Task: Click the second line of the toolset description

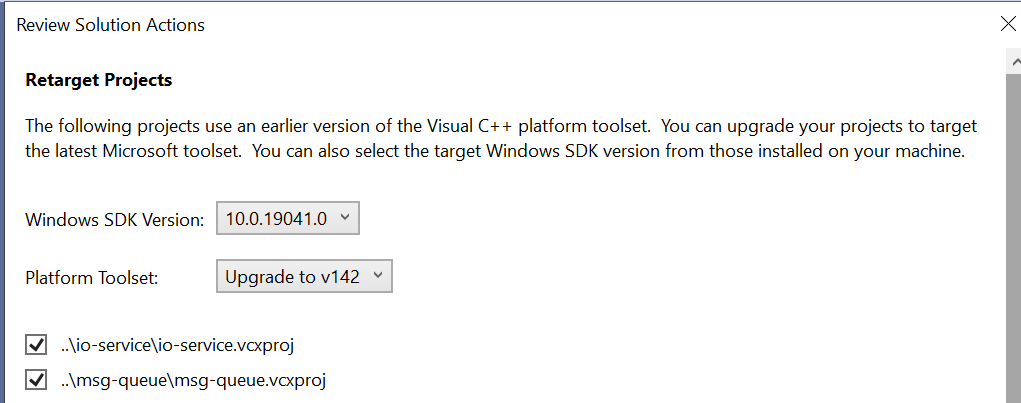Action: (494, 152)
